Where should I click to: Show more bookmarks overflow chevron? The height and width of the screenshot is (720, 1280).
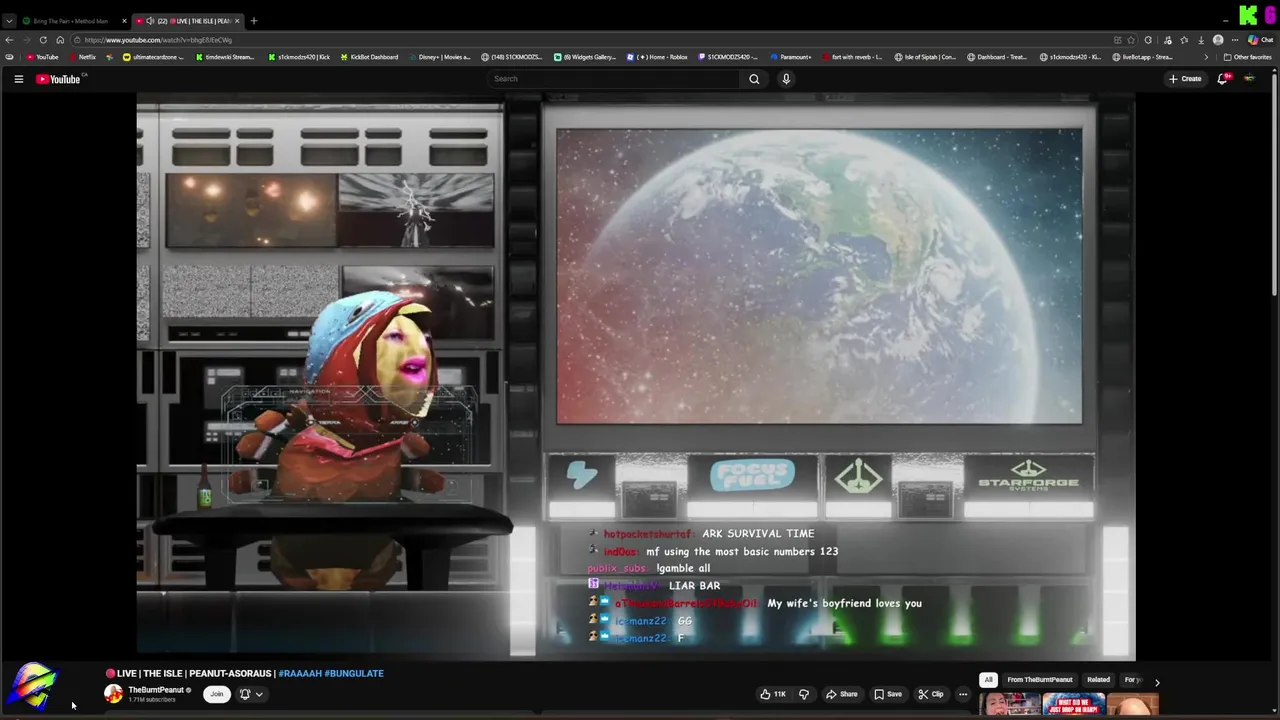(1206, 57)
